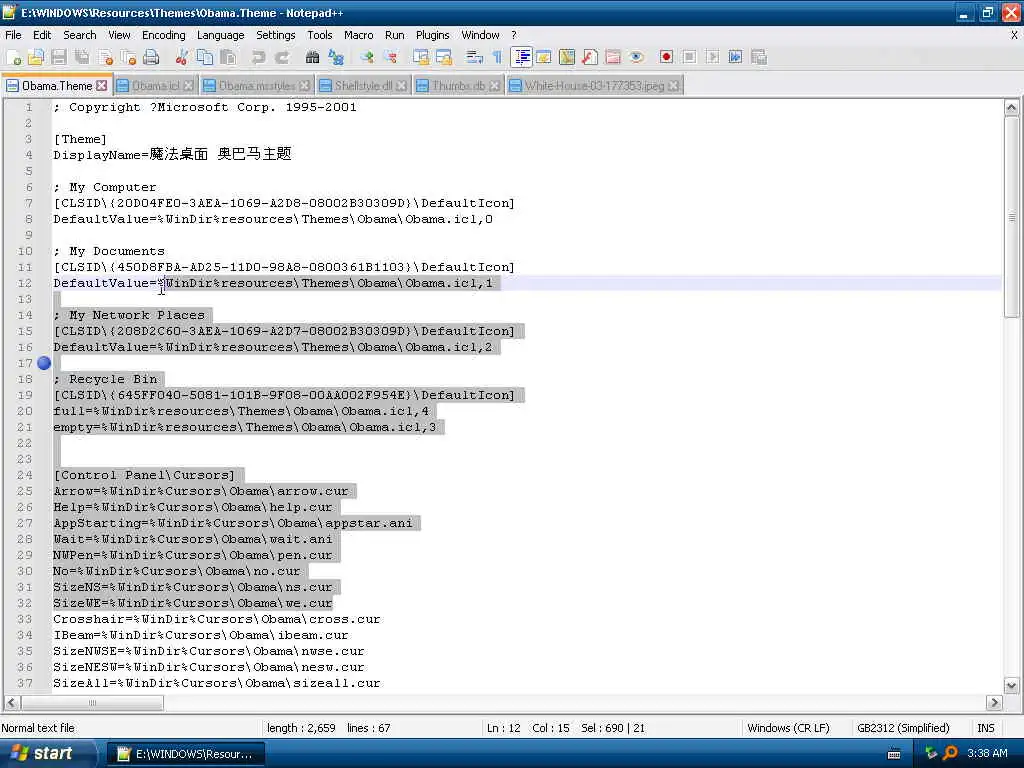
Task: Click the Open file toolbar icon
Action: pos(36,57)
